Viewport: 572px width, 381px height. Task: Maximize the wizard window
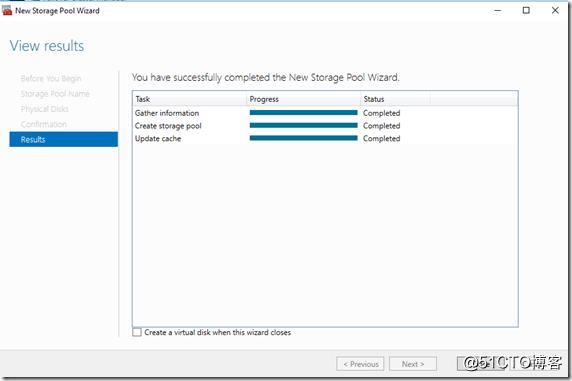[526, 11]
